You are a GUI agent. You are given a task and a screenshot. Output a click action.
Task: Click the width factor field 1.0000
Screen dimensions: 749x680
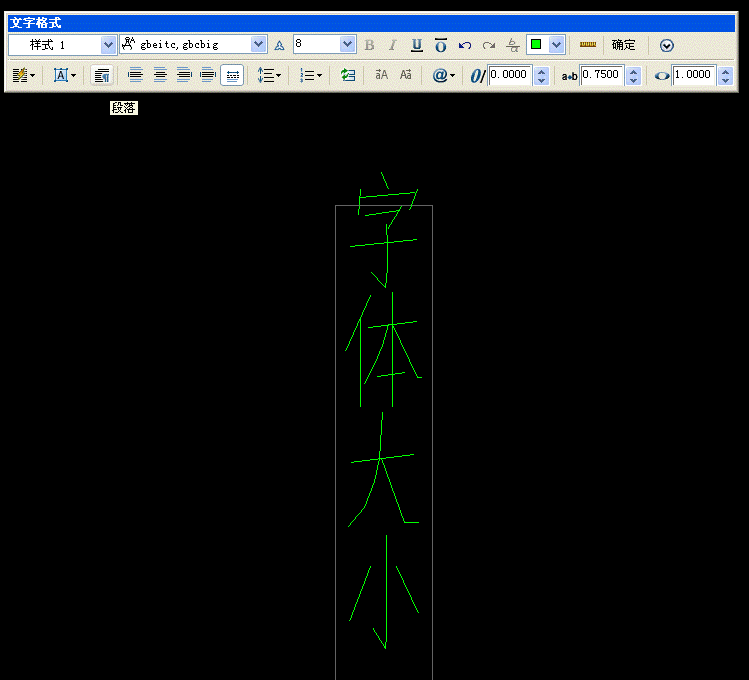click(694, 75)
